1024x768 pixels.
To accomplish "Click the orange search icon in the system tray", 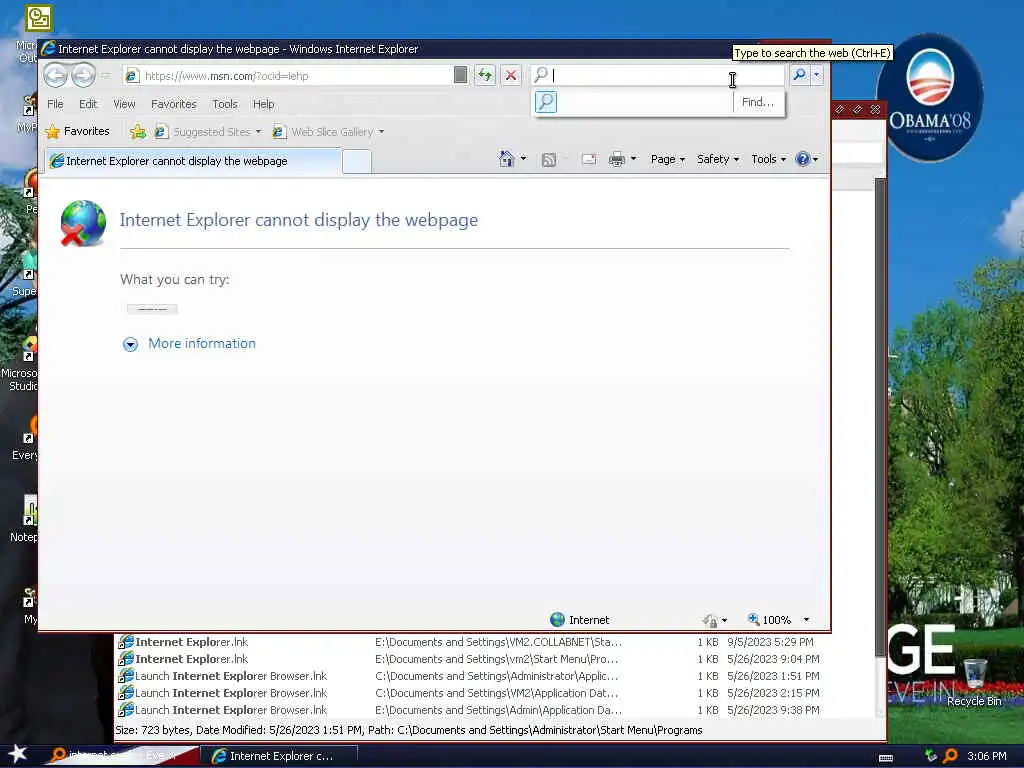I will [x=950, y=756].
